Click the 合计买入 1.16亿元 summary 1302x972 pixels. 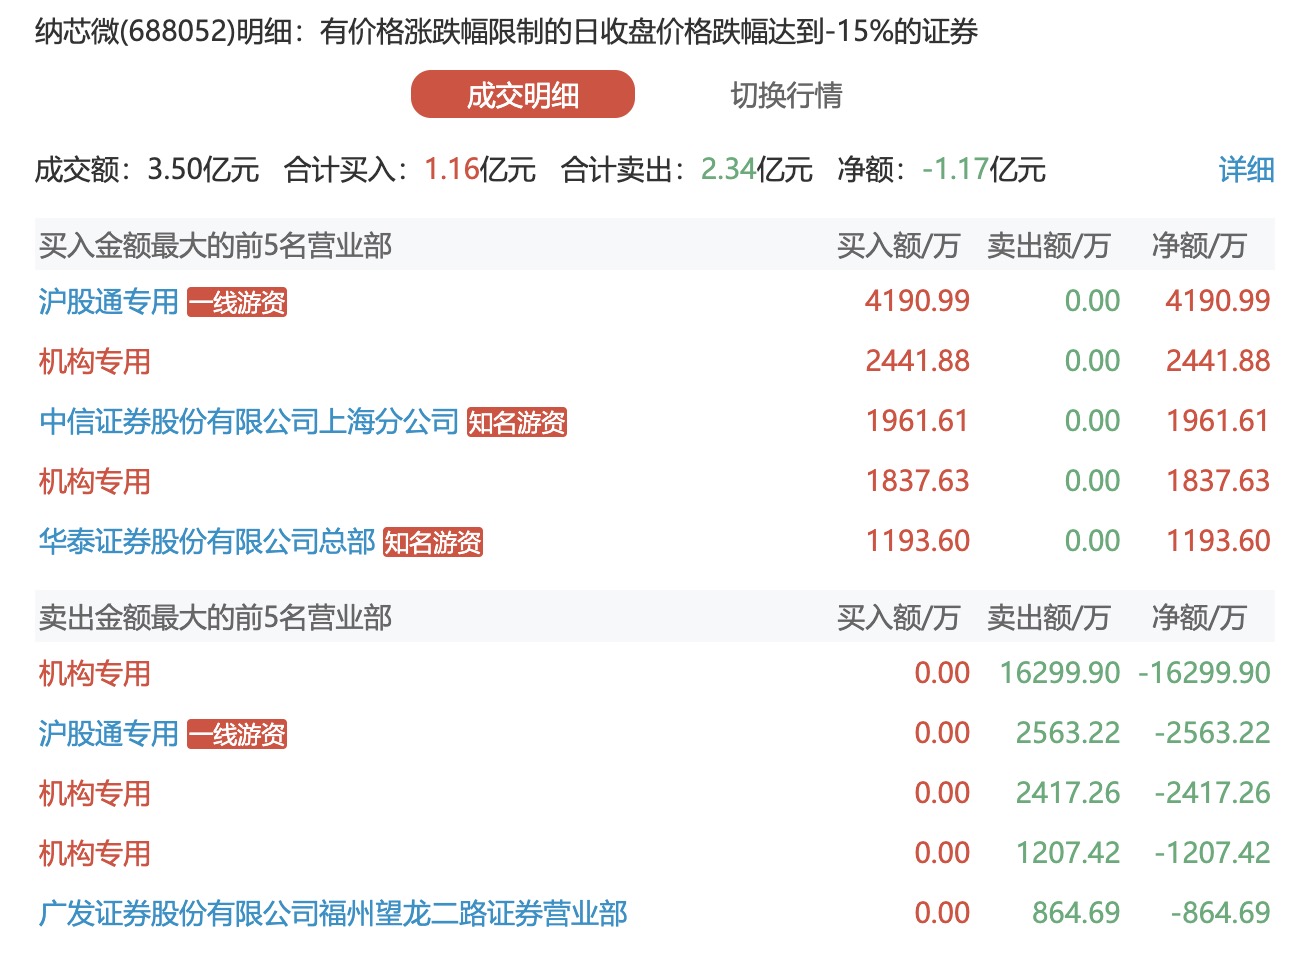tap(410, 169)
